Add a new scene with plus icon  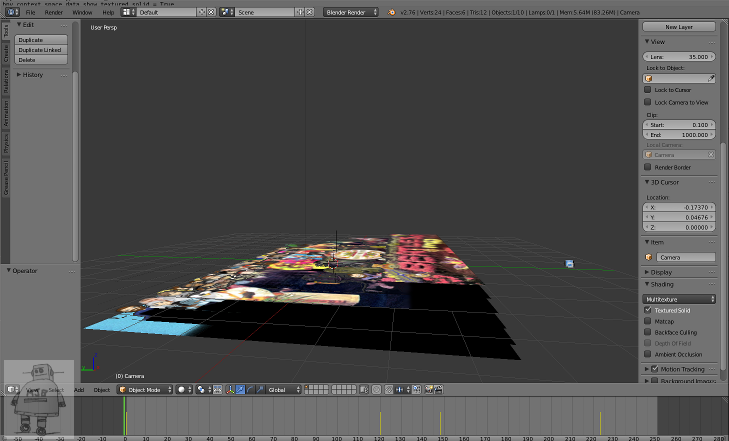click(300, 12)
